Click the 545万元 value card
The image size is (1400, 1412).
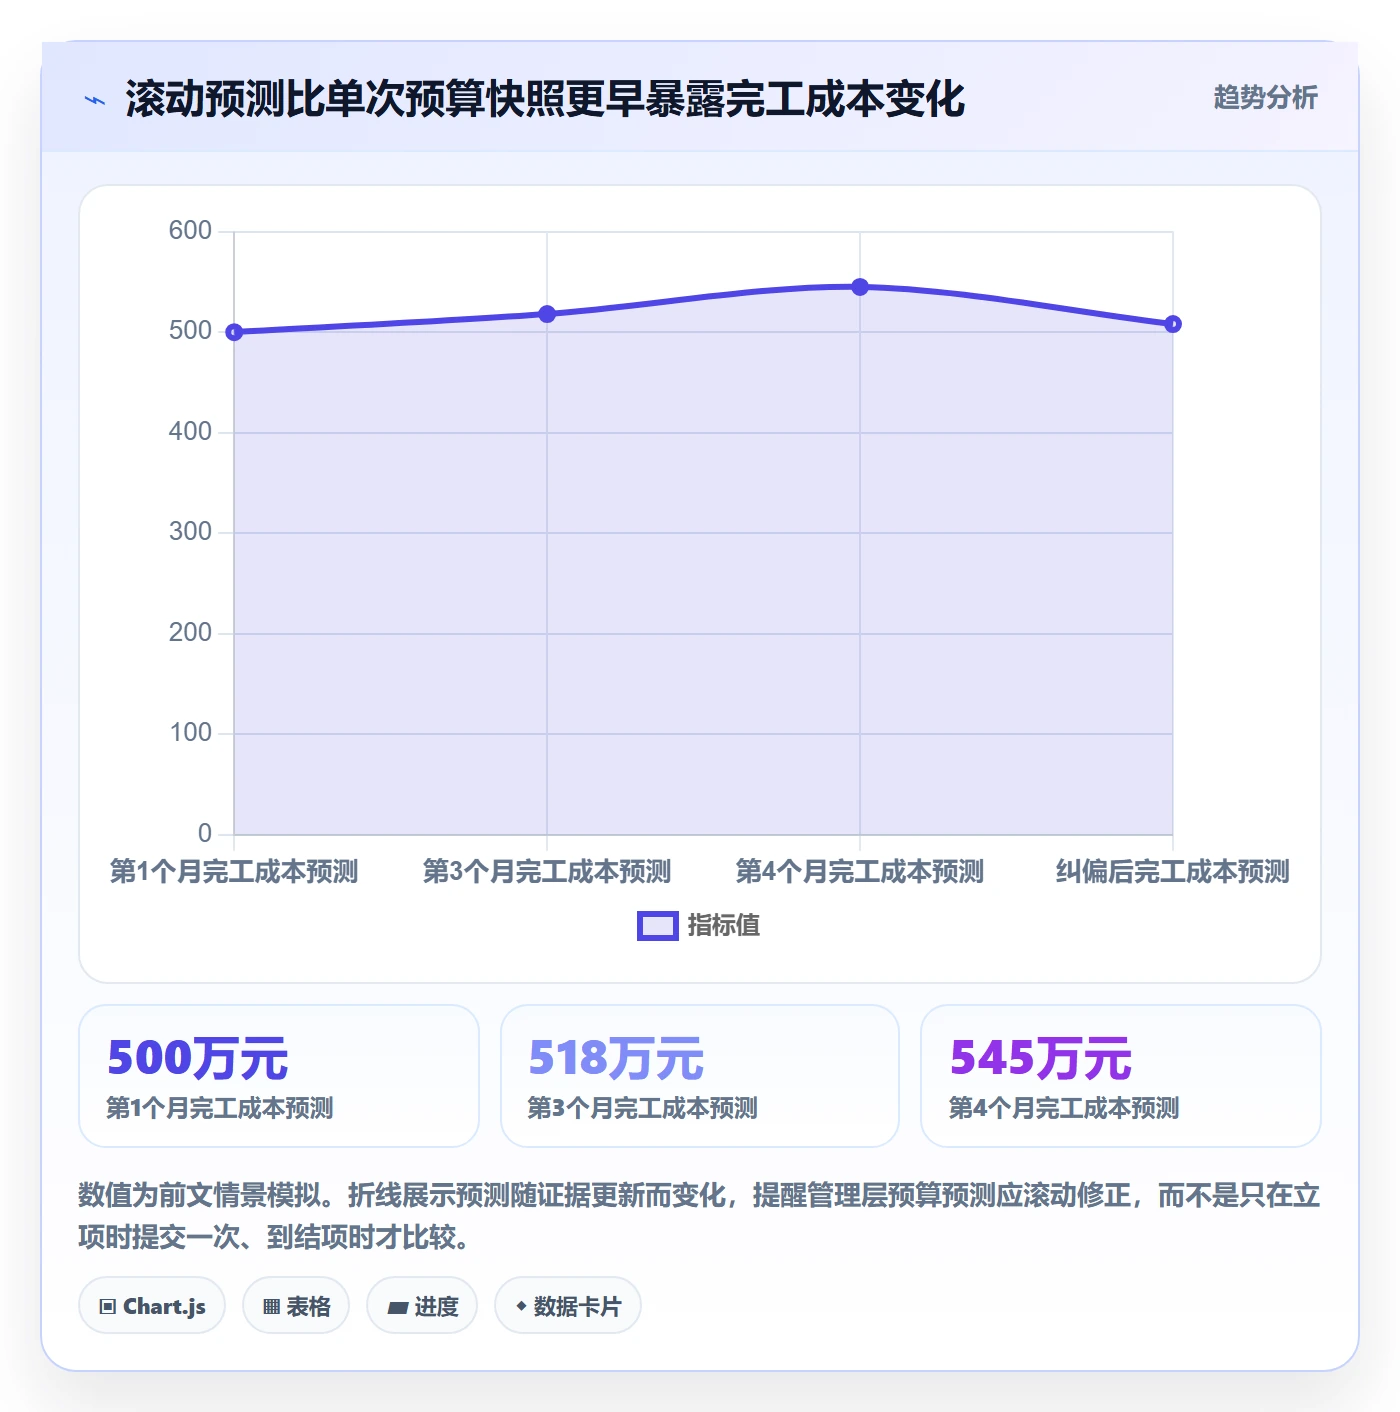1121,1076
